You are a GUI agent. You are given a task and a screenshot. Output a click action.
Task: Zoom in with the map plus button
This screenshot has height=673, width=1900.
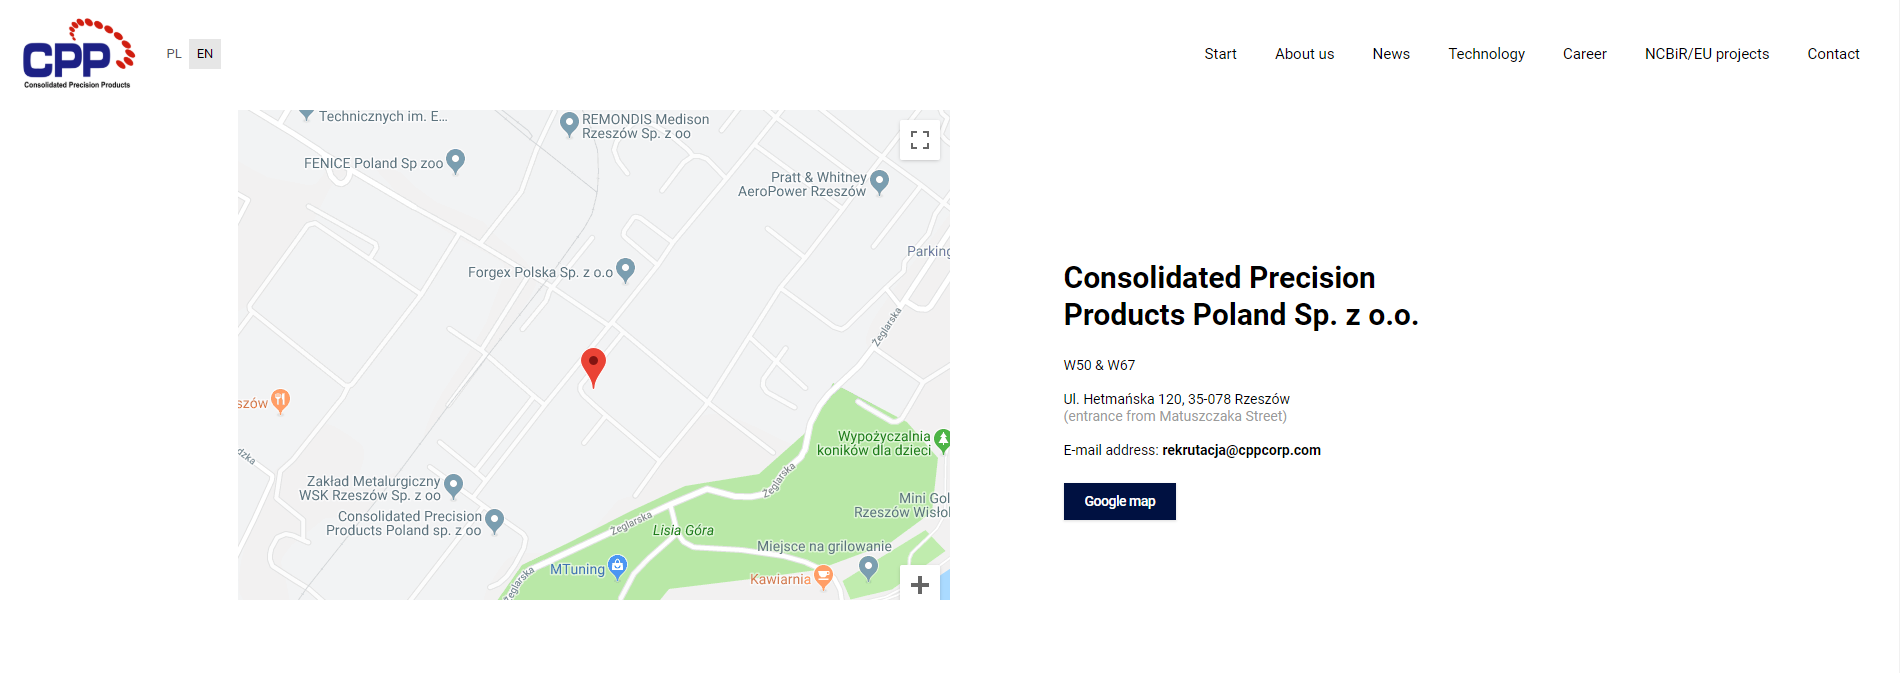920,584
